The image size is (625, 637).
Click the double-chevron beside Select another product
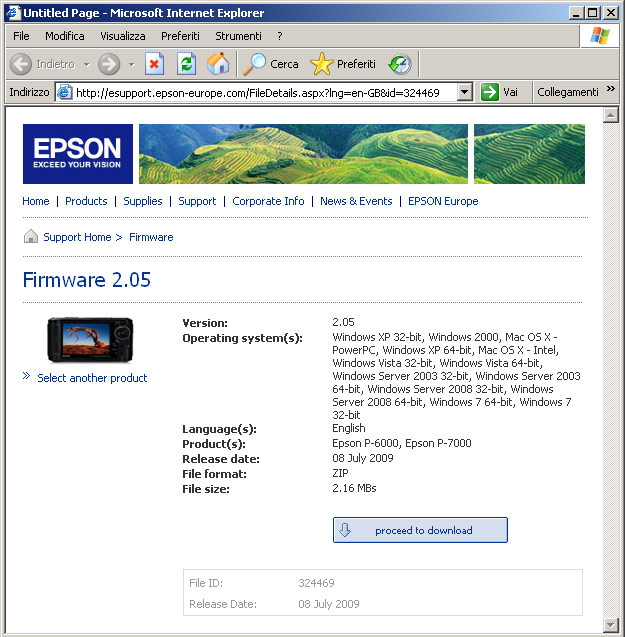pos(26,376)
